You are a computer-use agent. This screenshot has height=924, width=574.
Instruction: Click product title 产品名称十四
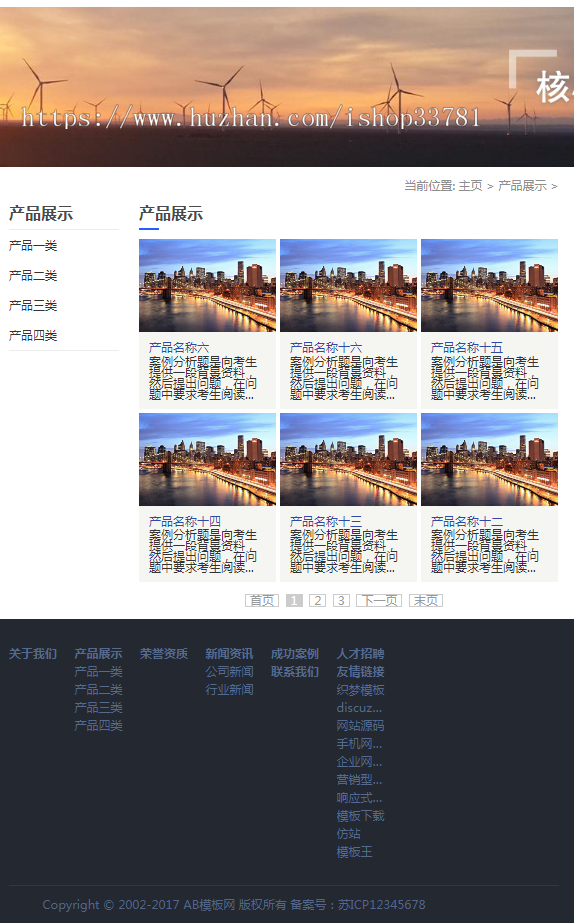click(185, 522)
